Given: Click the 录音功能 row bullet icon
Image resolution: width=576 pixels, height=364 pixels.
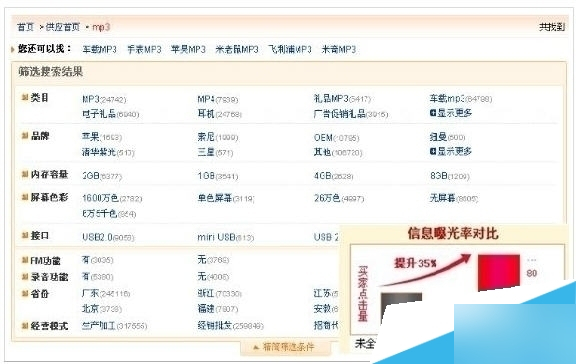Looking at the screenshot, I should (x=25, y=277).
